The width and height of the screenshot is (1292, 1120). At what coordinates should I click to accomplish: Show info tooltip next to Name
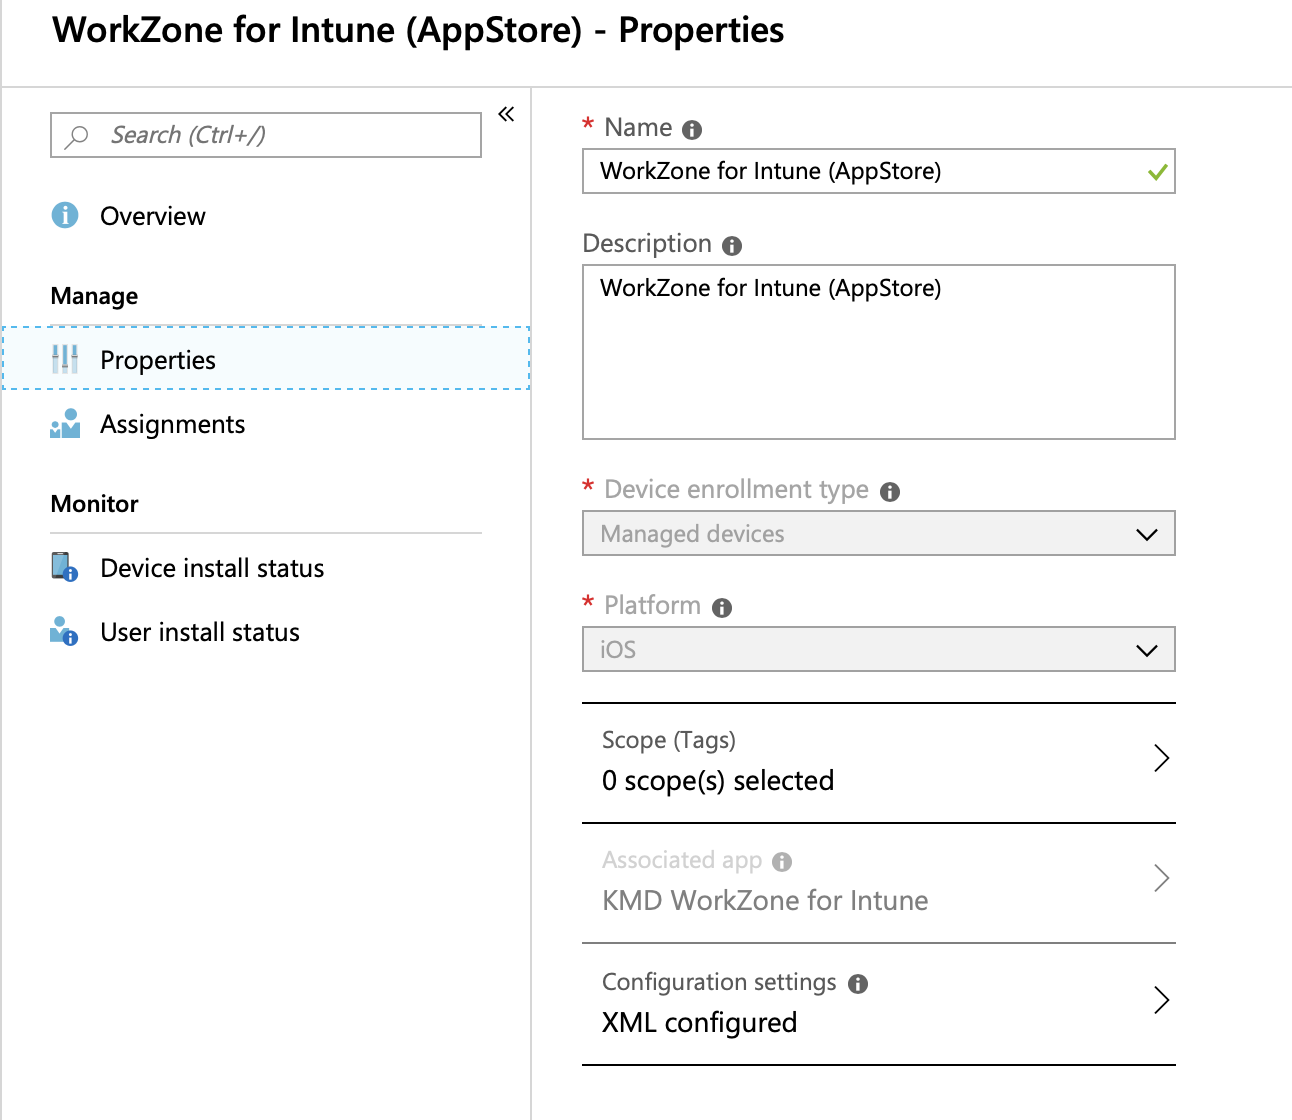coord(692,130)
